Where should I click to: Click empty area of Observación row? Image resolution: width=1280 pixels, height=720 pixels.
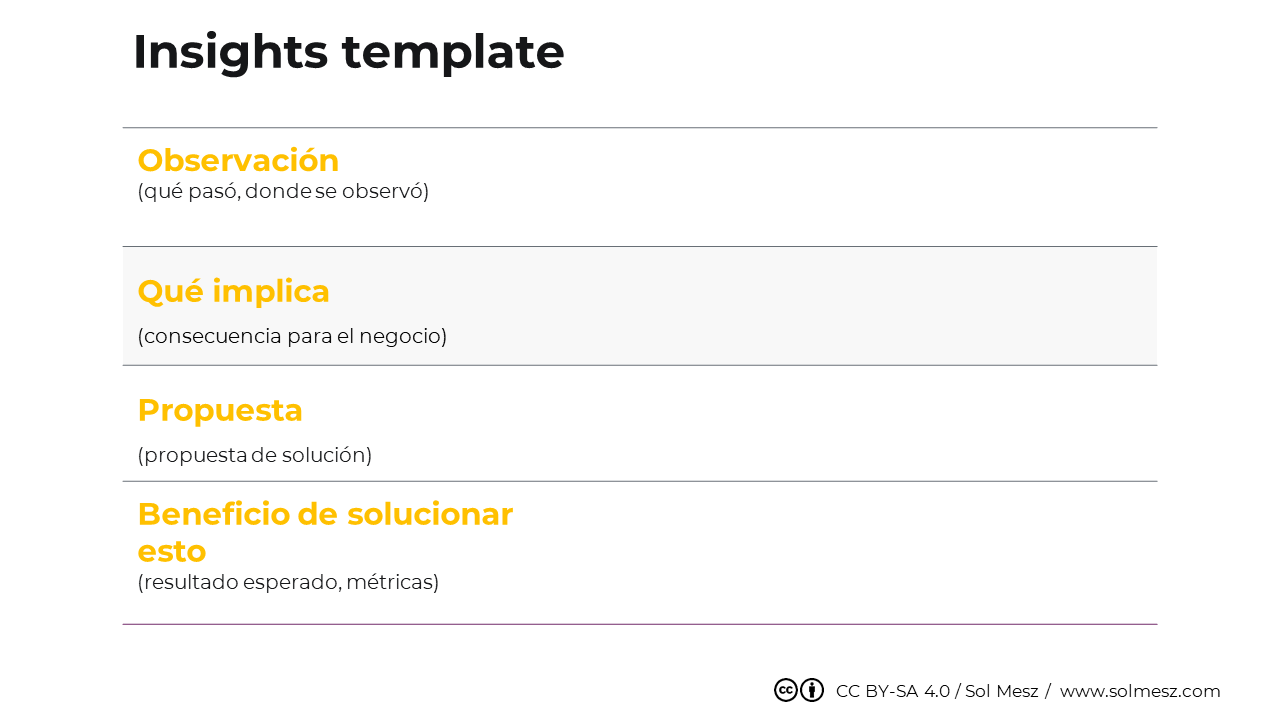coord(800,187)
